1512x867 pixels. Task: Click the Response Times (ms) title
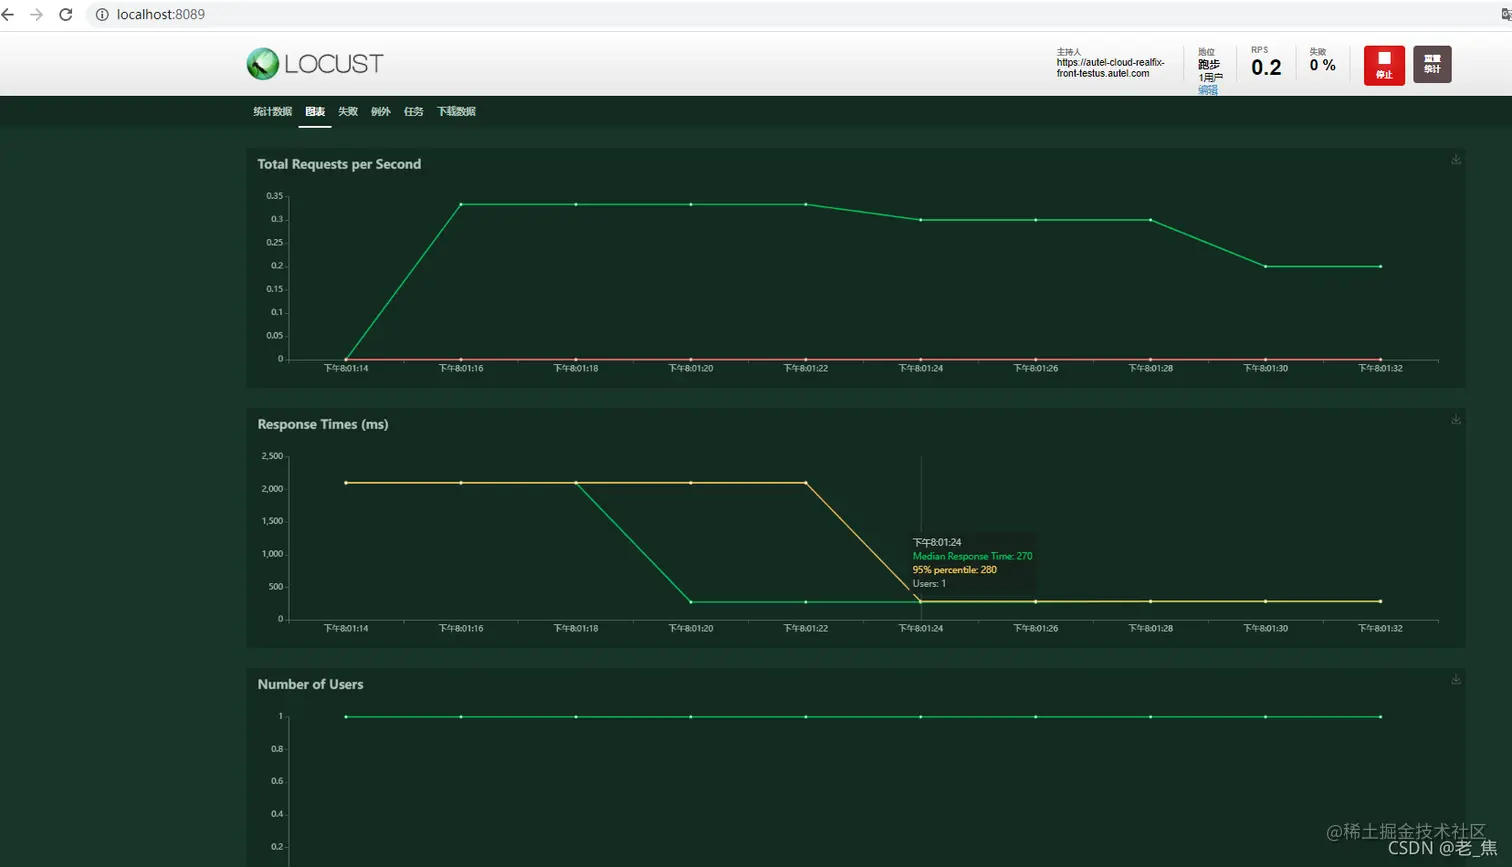(323, 424)
